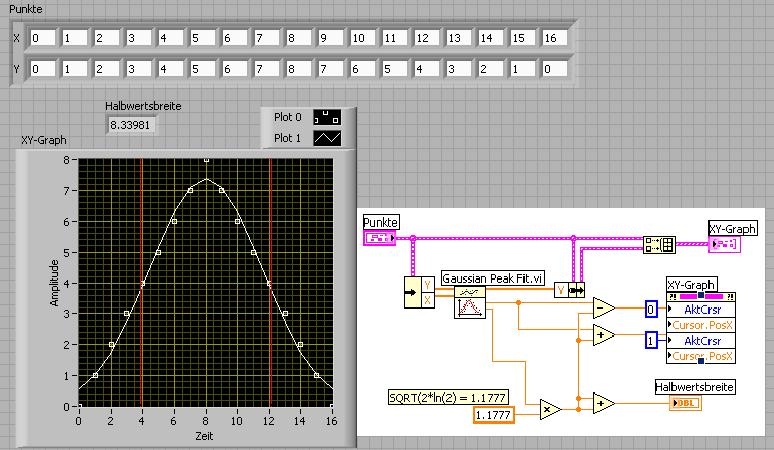Click the blue constant 1 for AktCrsr
Image resolution: width=774 pixels, height=450 pixels.
(651, 340)
